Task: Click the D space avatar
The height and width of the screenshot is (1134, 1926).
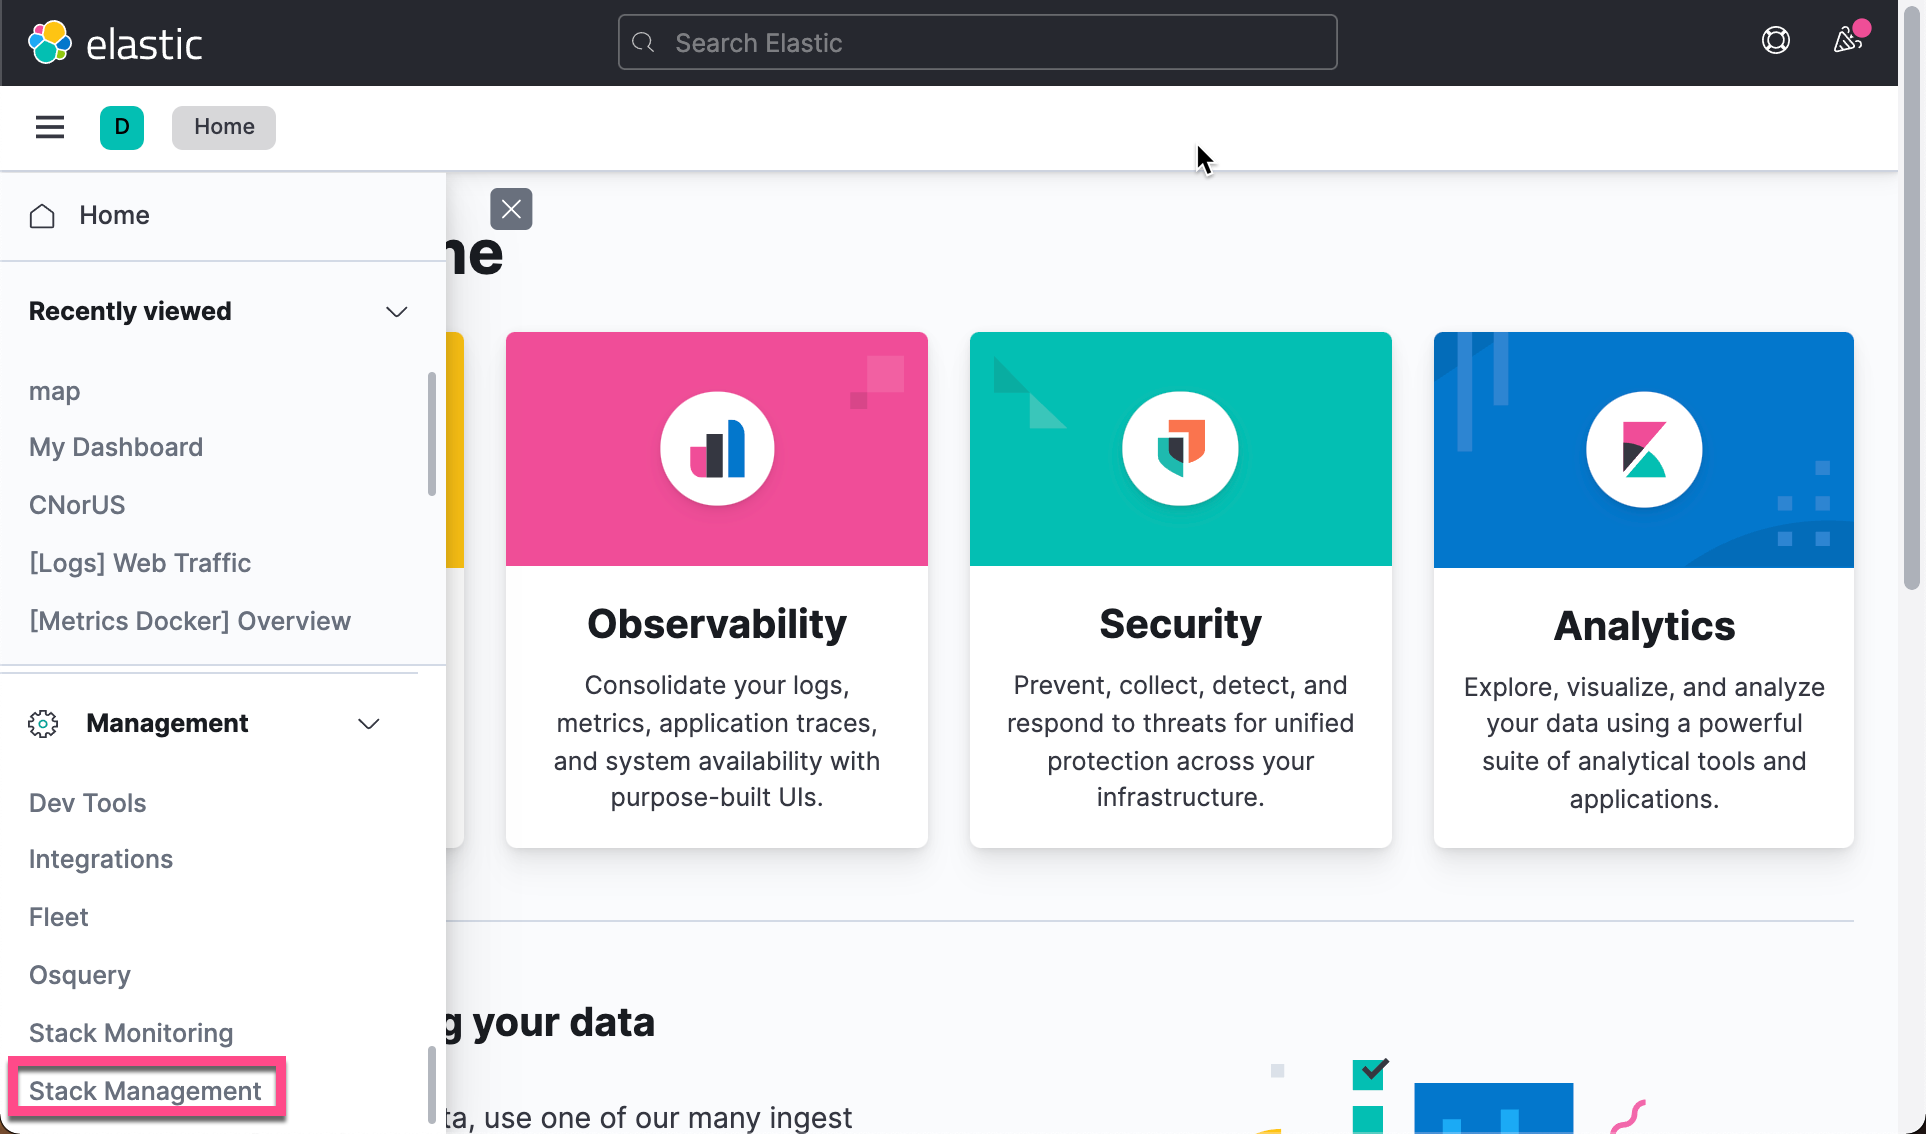Action: (121, 127)
